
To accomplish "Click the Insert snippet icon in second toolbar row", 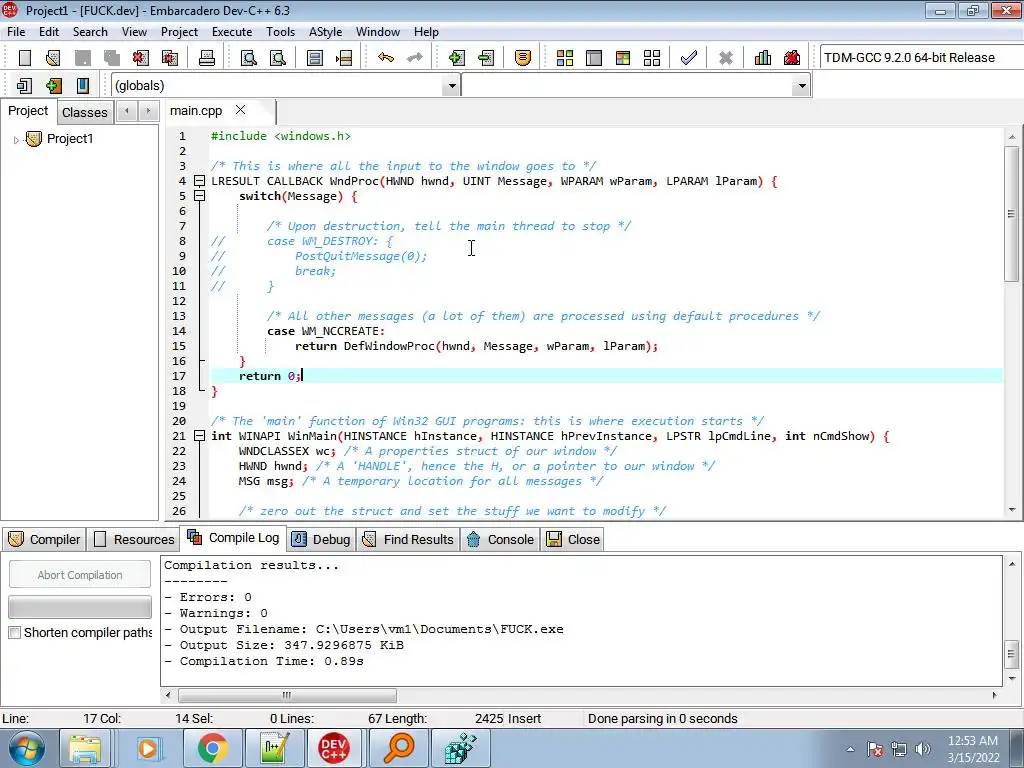I will (x=24, y=86).
